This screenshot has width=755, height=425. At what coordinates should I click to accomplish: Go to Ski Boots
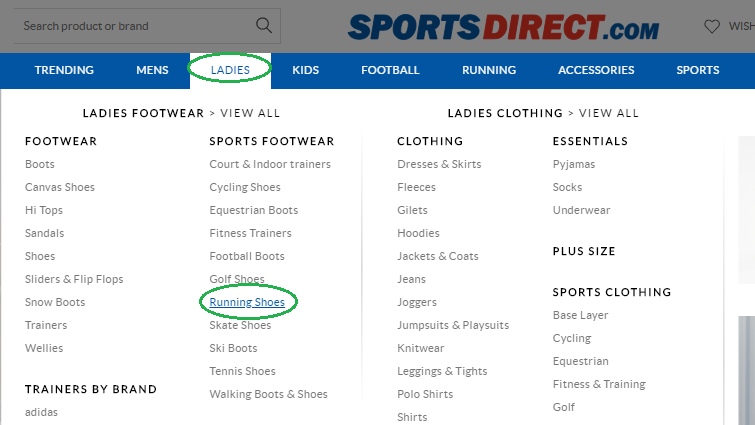[x=234, y=348]
